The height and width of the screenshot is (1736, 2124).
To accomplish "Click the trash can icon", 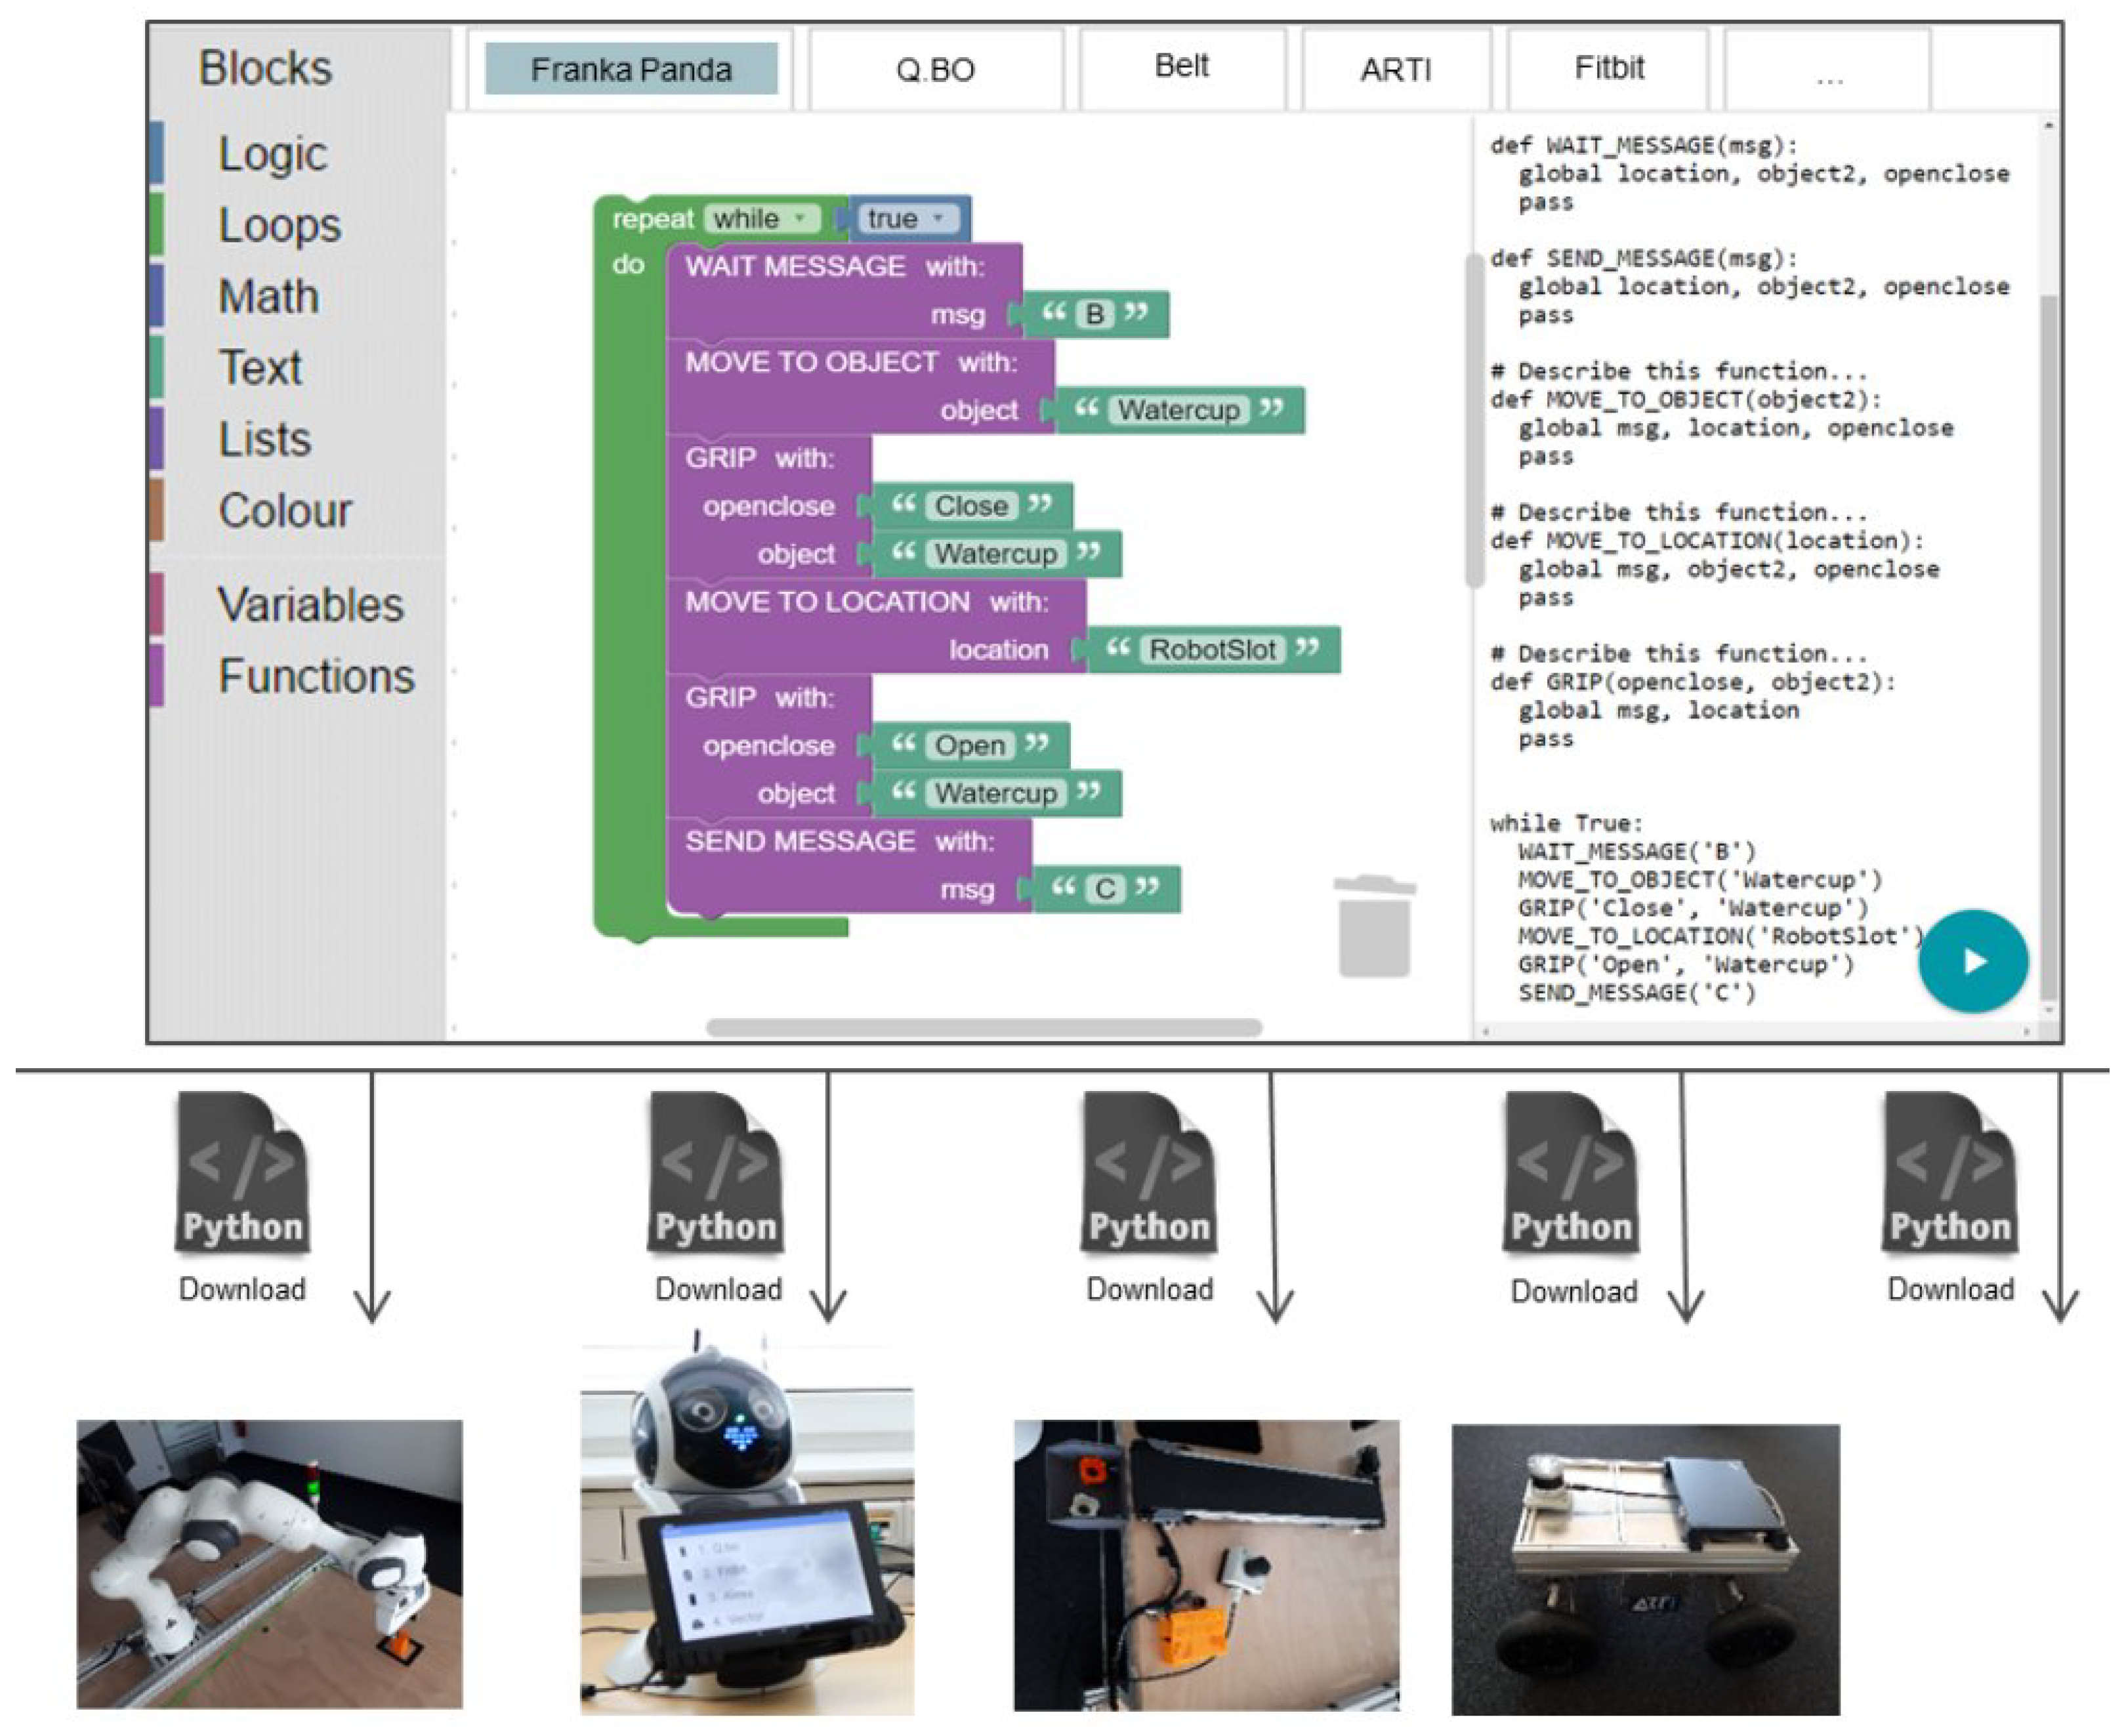I will point(1374,926).
